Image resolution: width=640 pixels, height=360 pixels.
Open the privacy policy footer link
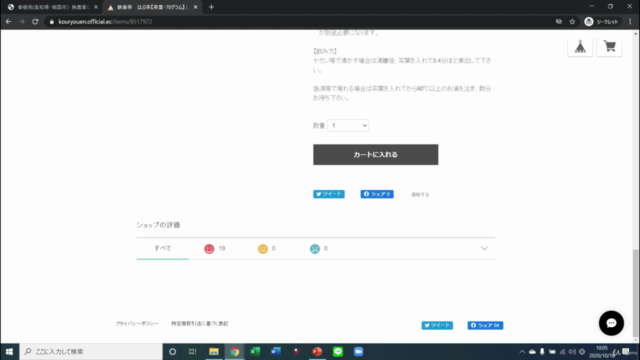point(137,323)
